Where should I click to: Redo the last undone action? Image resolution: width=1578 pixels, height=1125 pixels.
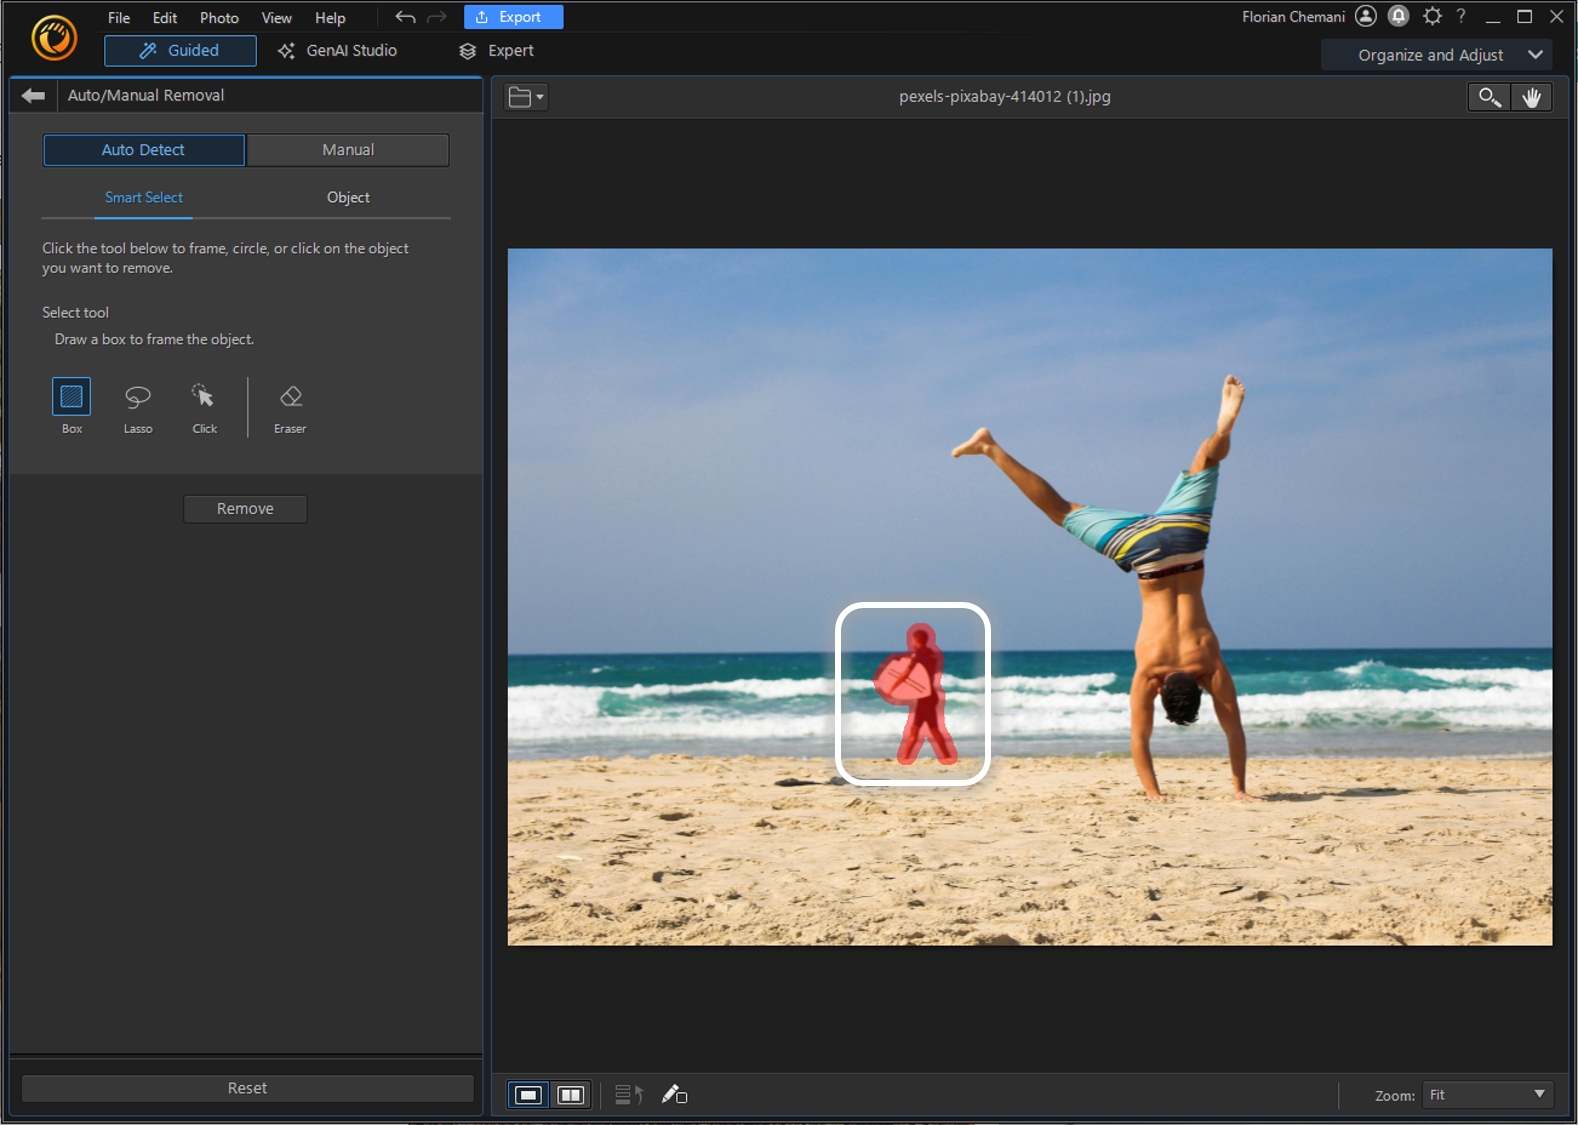[x=437, y=17]
